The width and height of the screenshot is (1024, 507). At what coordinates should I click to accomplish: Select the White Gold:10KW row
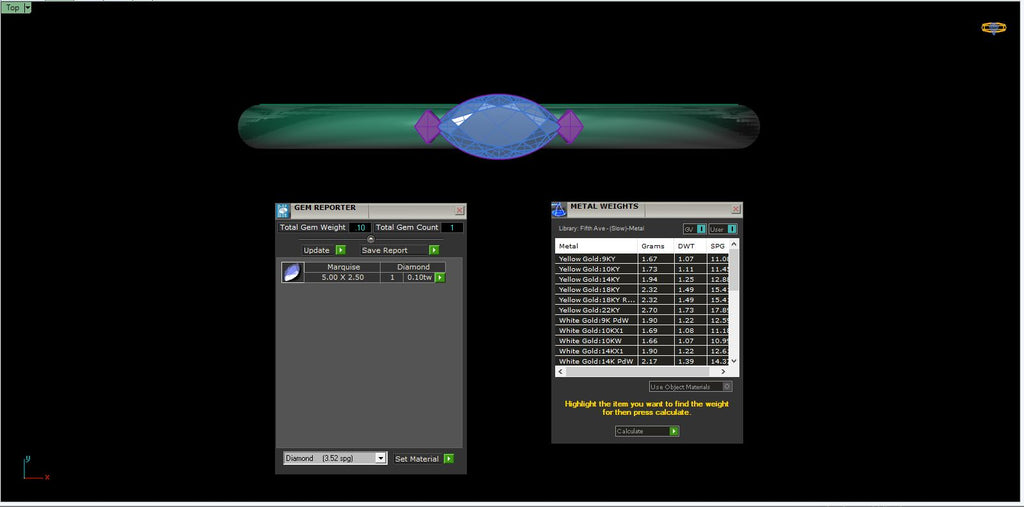[596, 341]
